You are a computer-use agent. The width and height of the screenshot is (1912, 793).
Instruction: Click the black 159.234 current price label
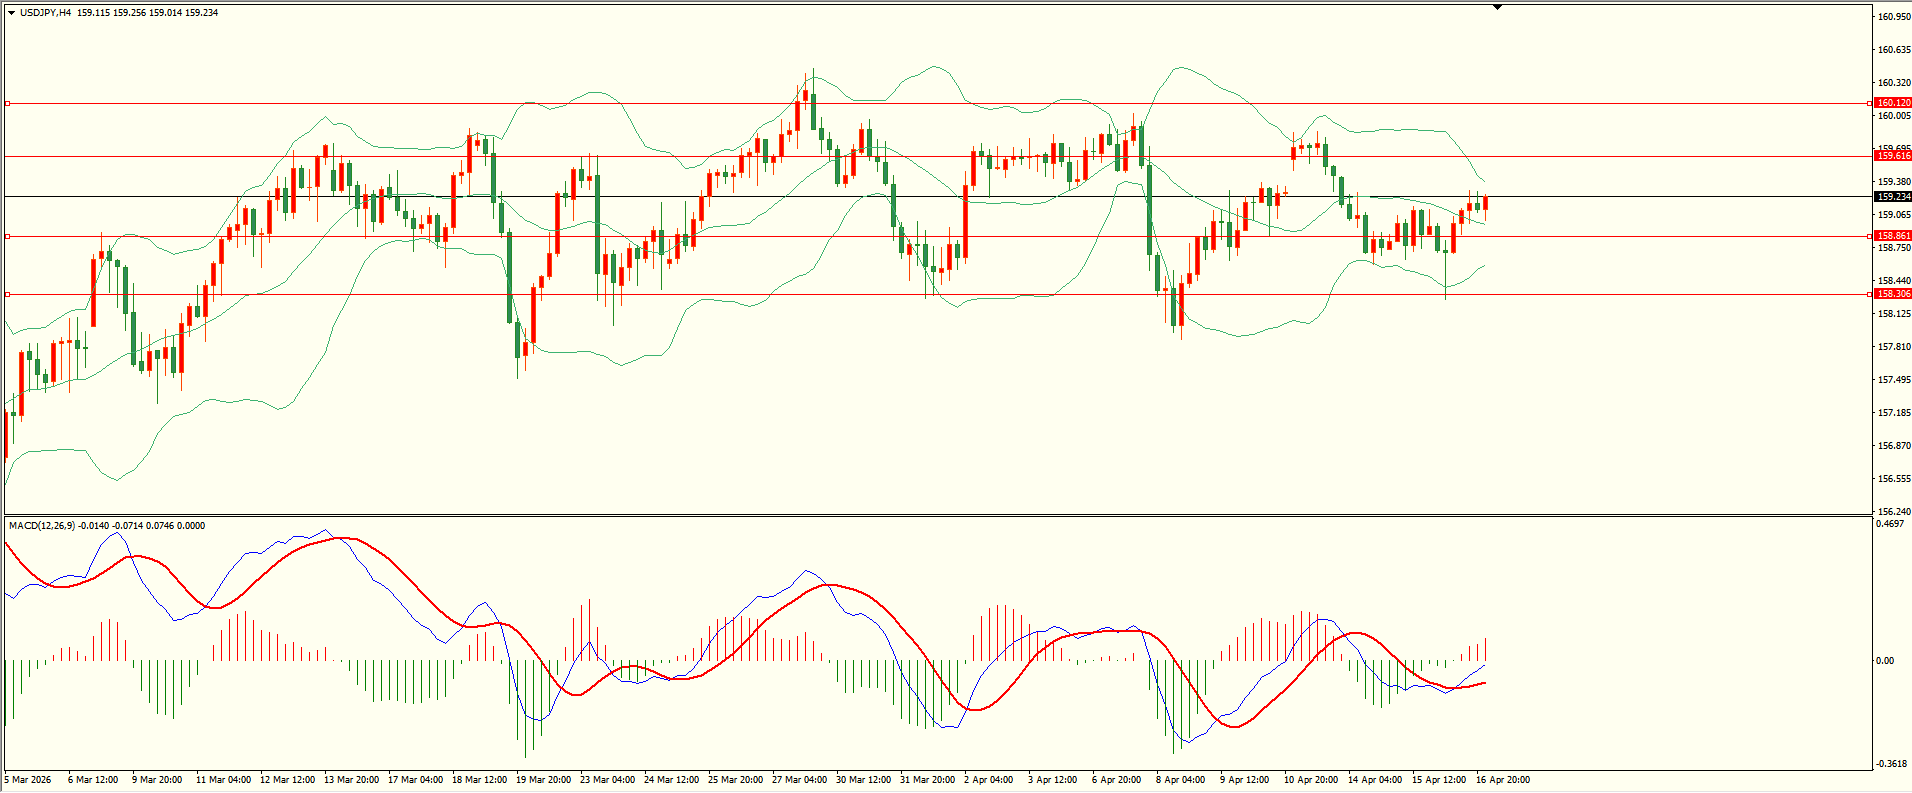[x=1893, y=197]
